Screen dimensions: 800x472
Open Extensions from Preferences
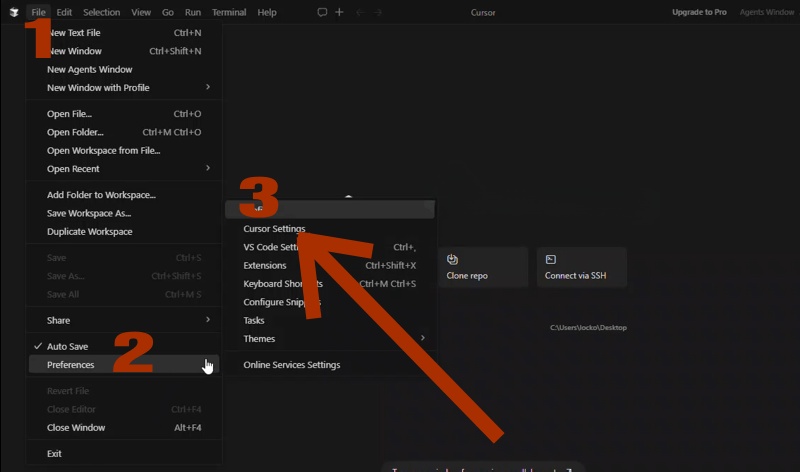point(330,265)
